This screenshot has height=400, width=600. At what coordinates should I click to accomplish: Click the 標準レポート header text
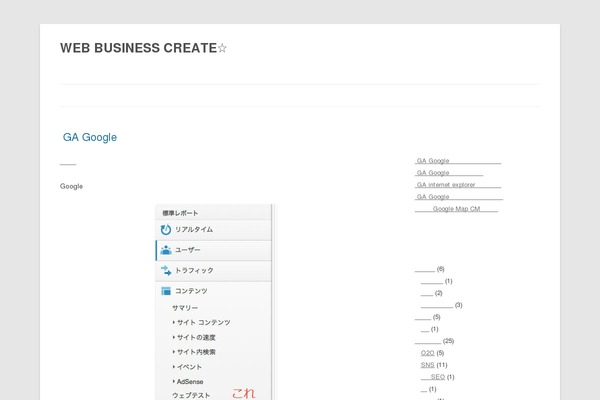[180, 213]
